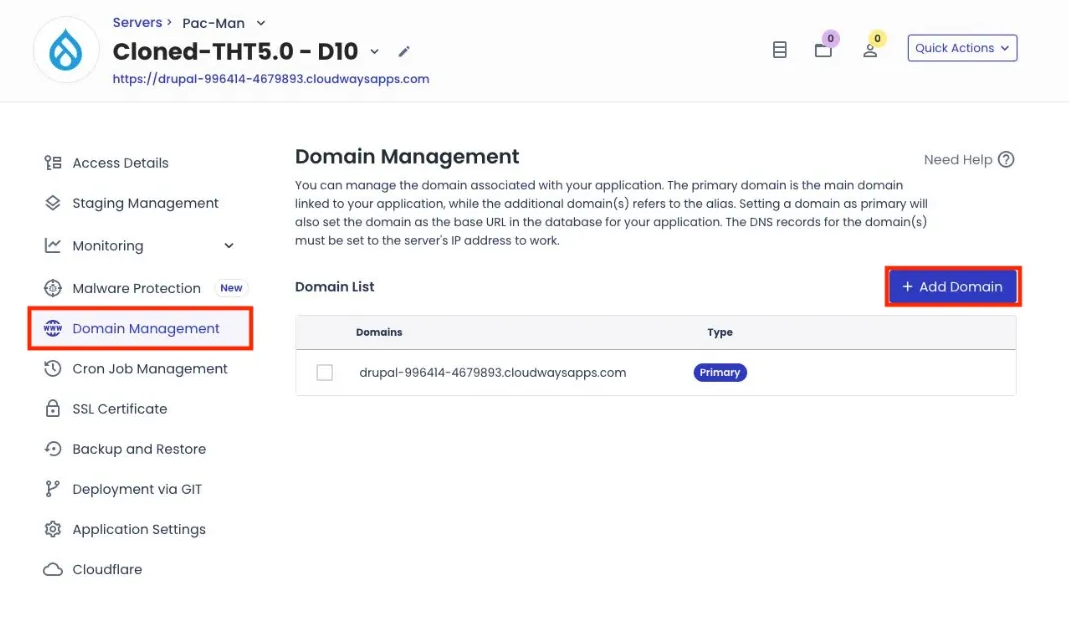Open Cron Job Management page
Image resolution: width=1069 pixels, height=620 pixels.
click(x=150, y=369)
